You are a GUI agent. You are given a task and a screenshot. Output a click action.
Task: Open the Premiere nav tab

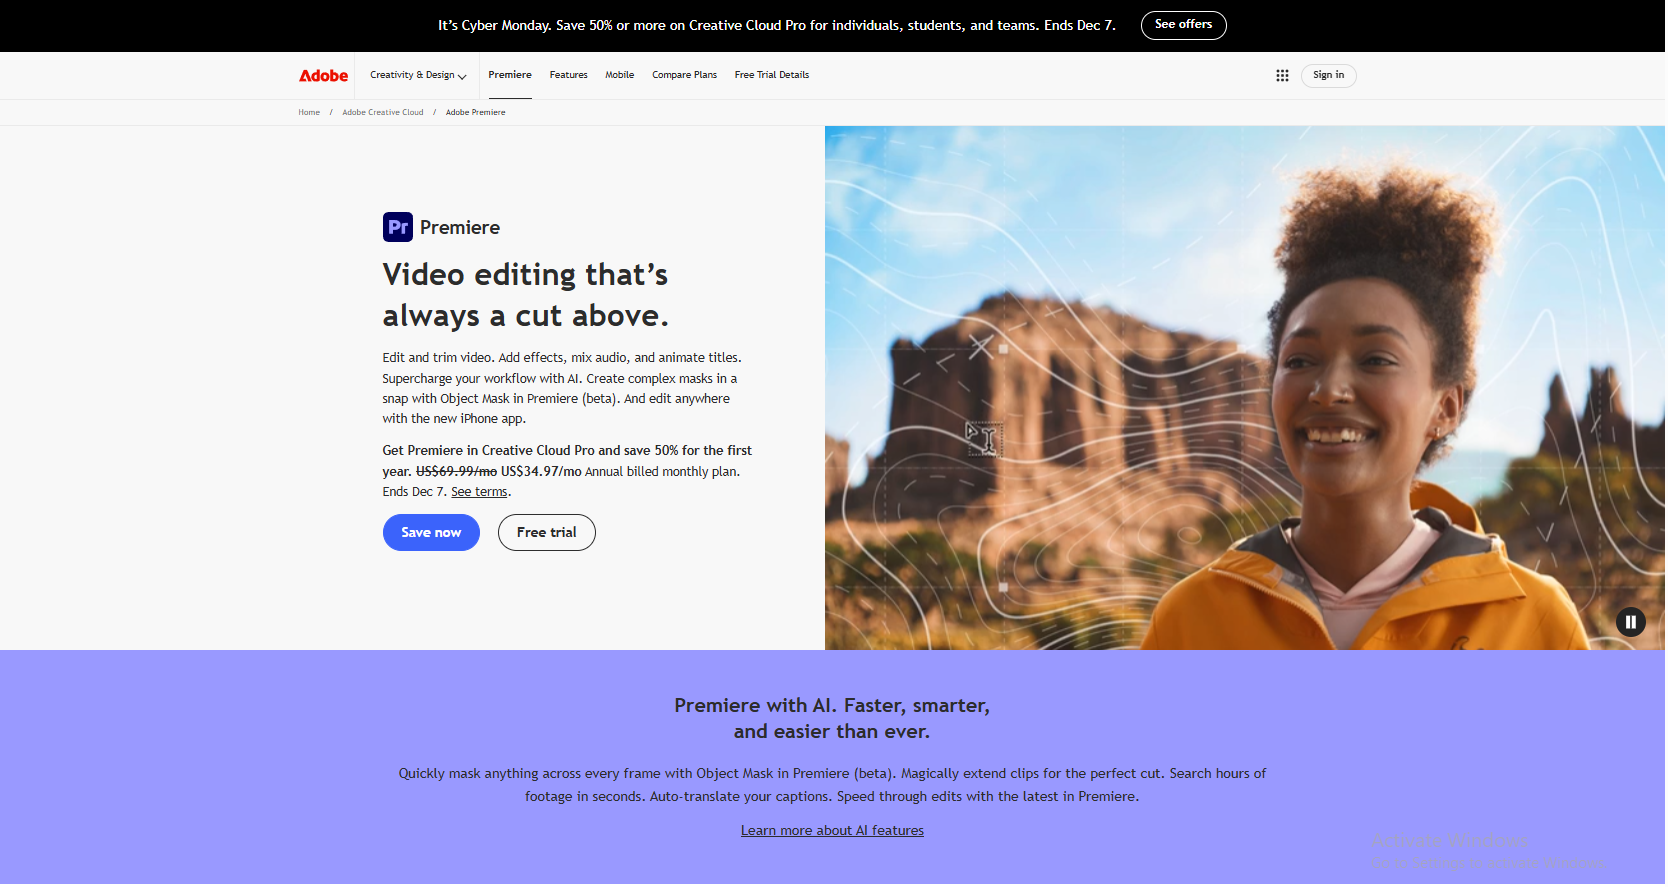point(510,75)
